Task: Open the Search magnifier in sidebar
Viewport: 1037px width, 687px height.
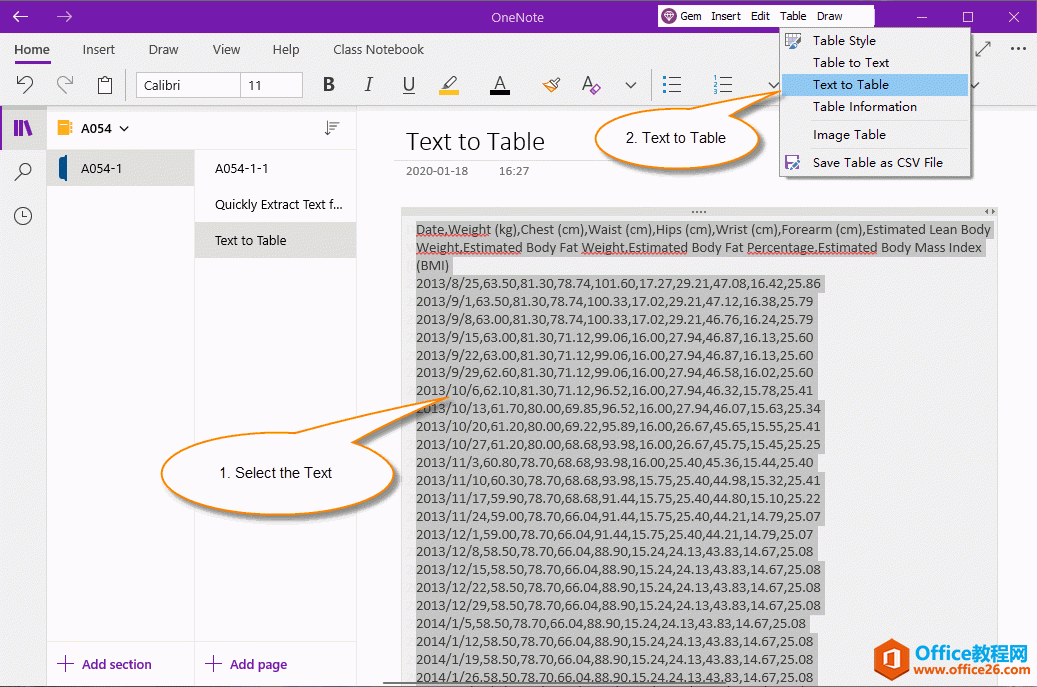Action: pos(23,172)
